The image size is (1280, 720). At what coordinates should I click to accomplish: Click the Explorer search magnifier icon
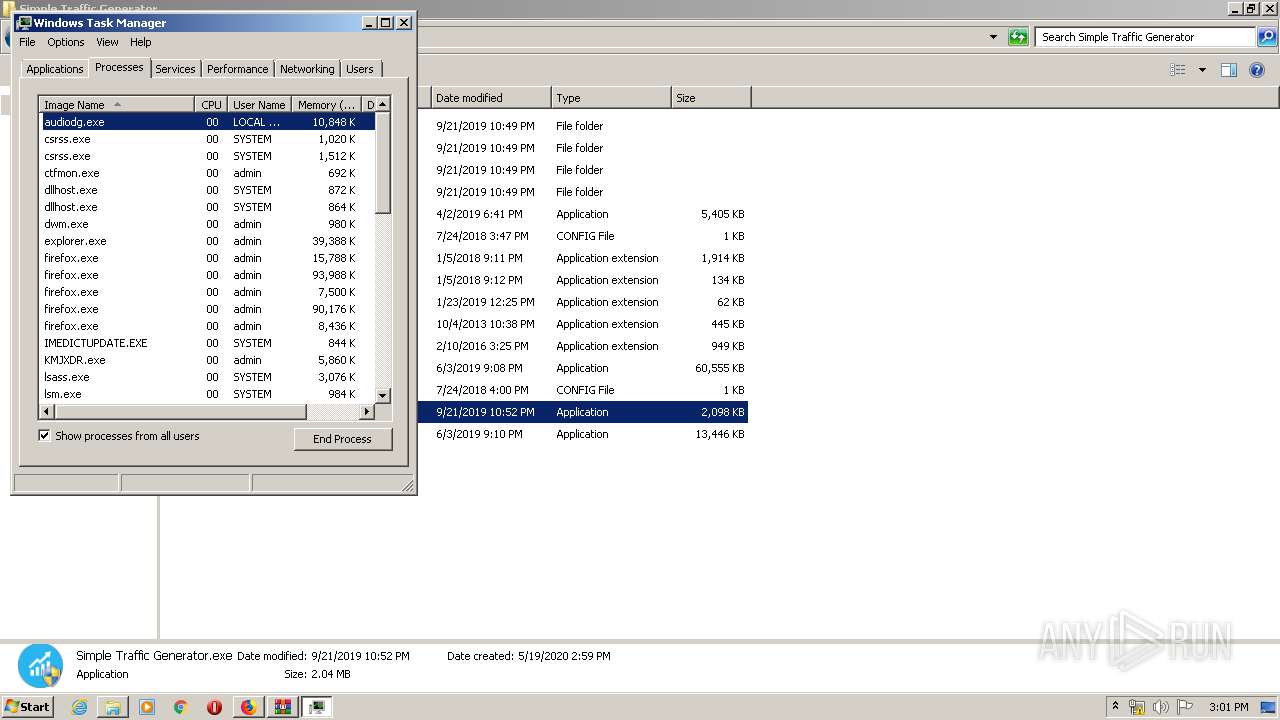pos(1266,37)
